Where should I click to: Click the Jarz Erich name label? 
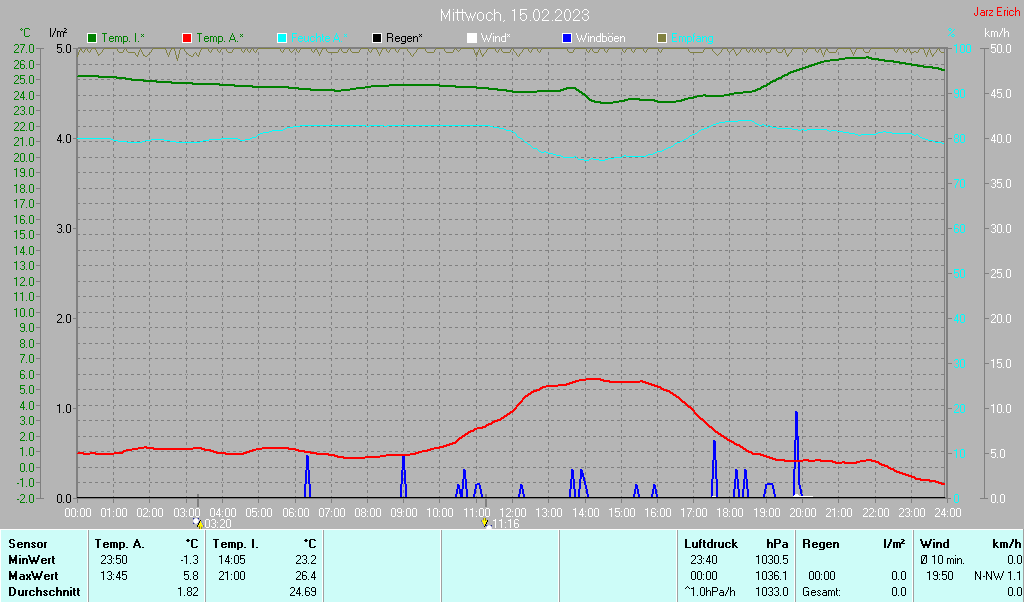tap(997, 12)
